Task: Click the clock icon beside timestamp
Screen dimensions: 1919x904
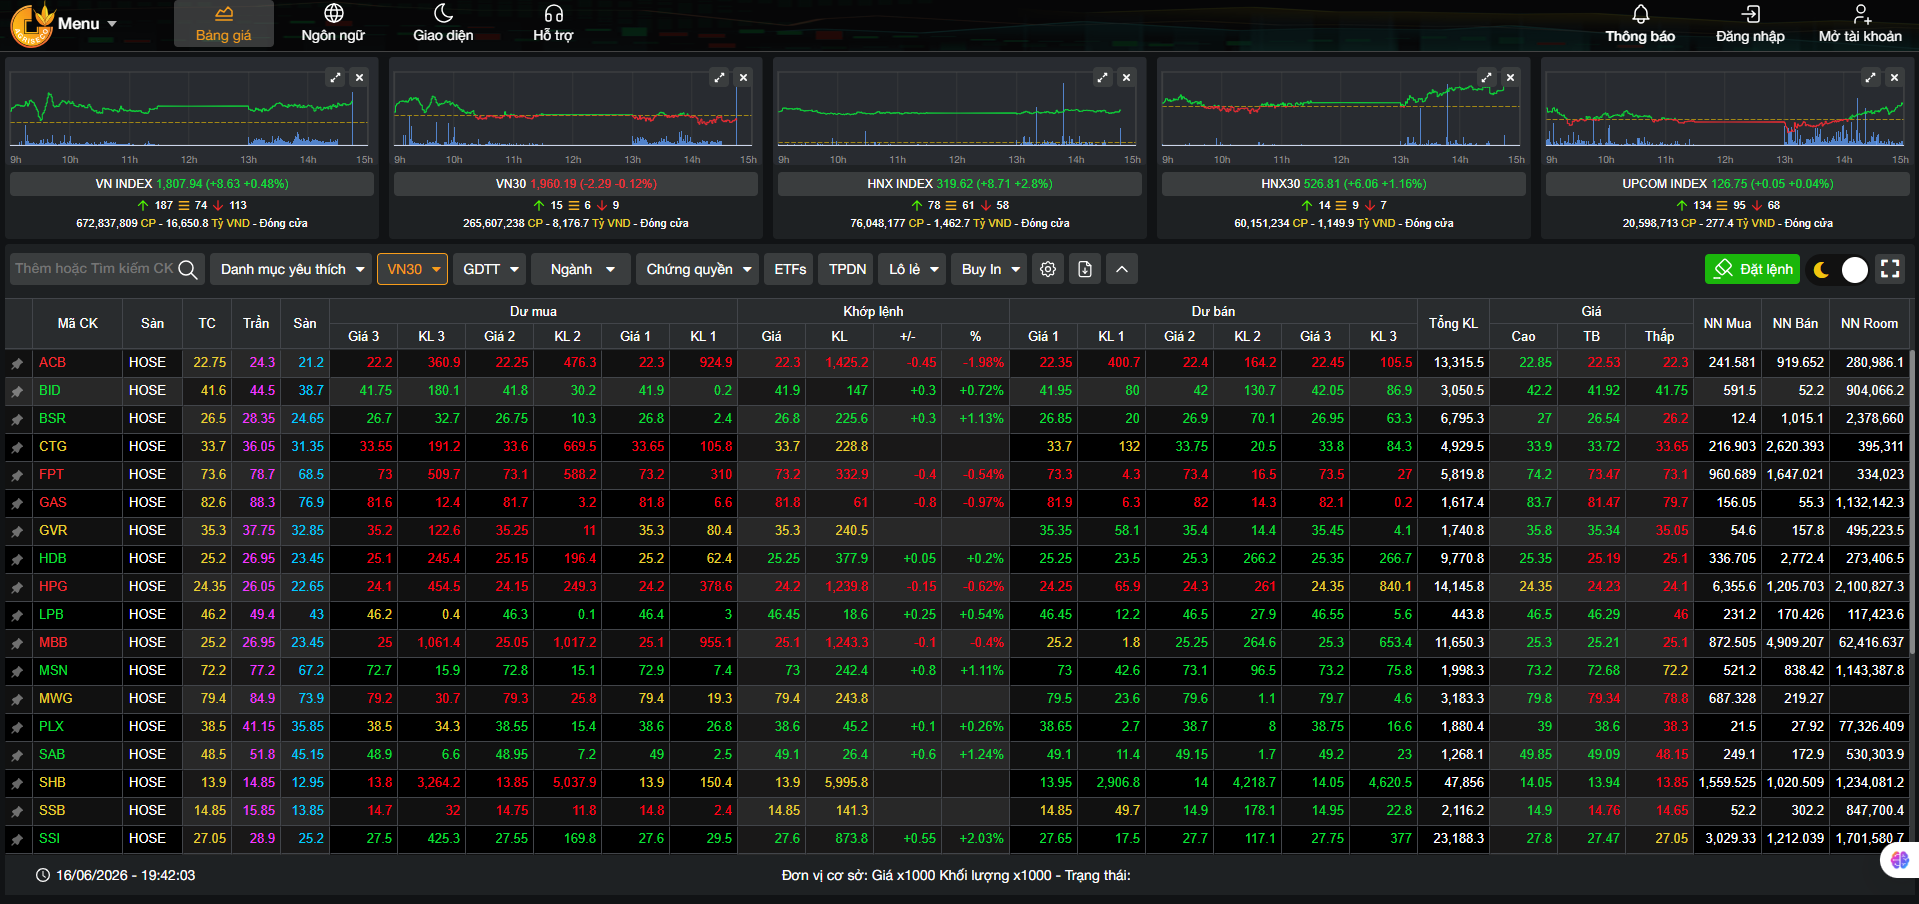Action: (x=43, y=875)
